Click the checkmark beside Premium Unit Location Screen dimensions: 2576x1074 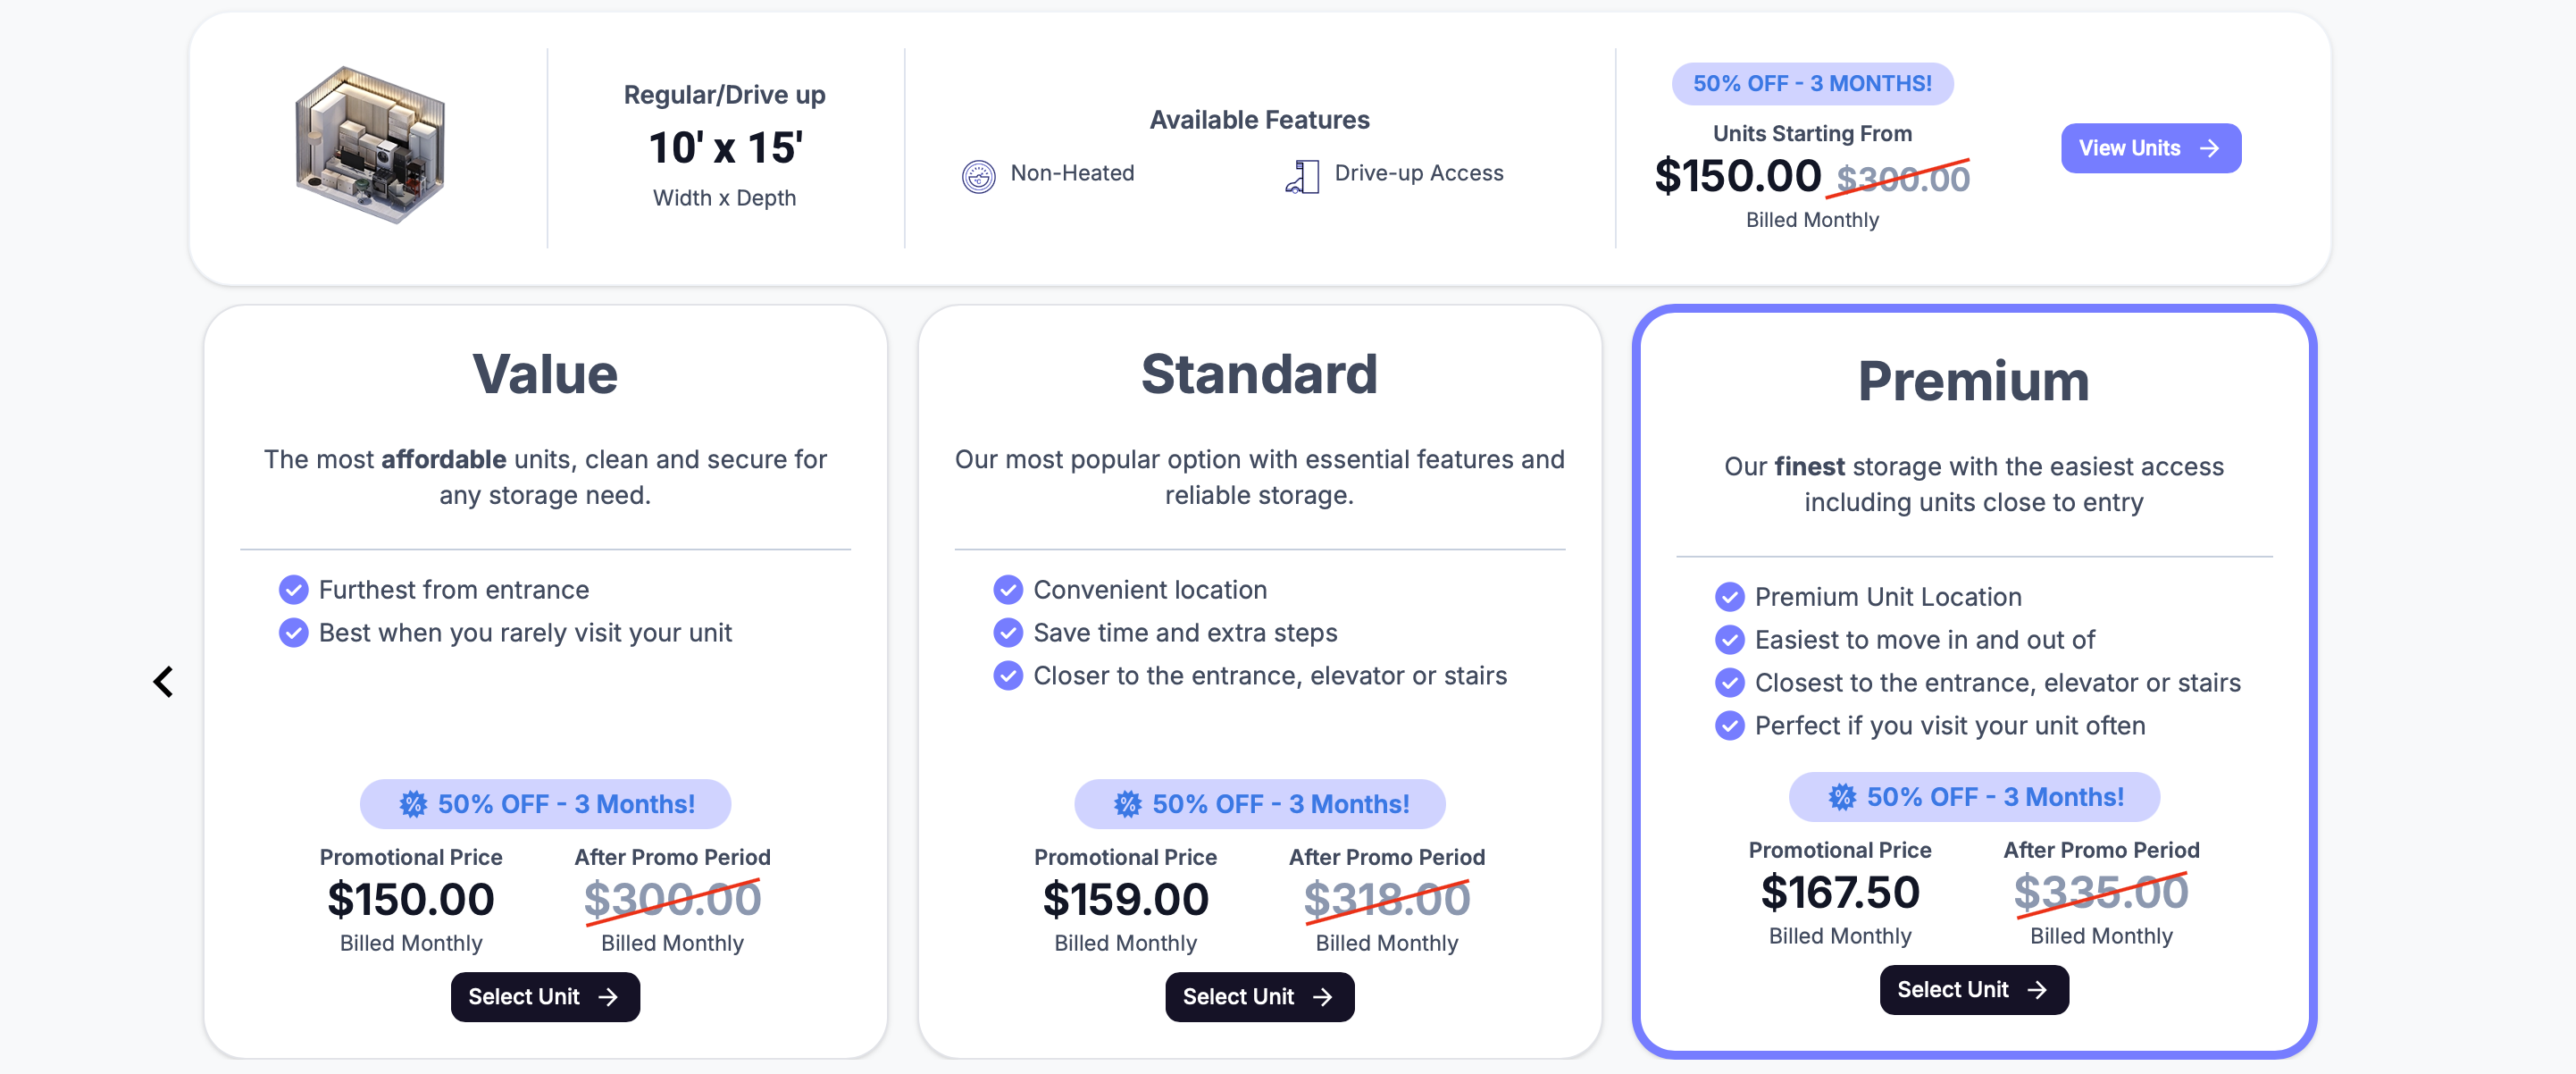(x=1729, y=597)
